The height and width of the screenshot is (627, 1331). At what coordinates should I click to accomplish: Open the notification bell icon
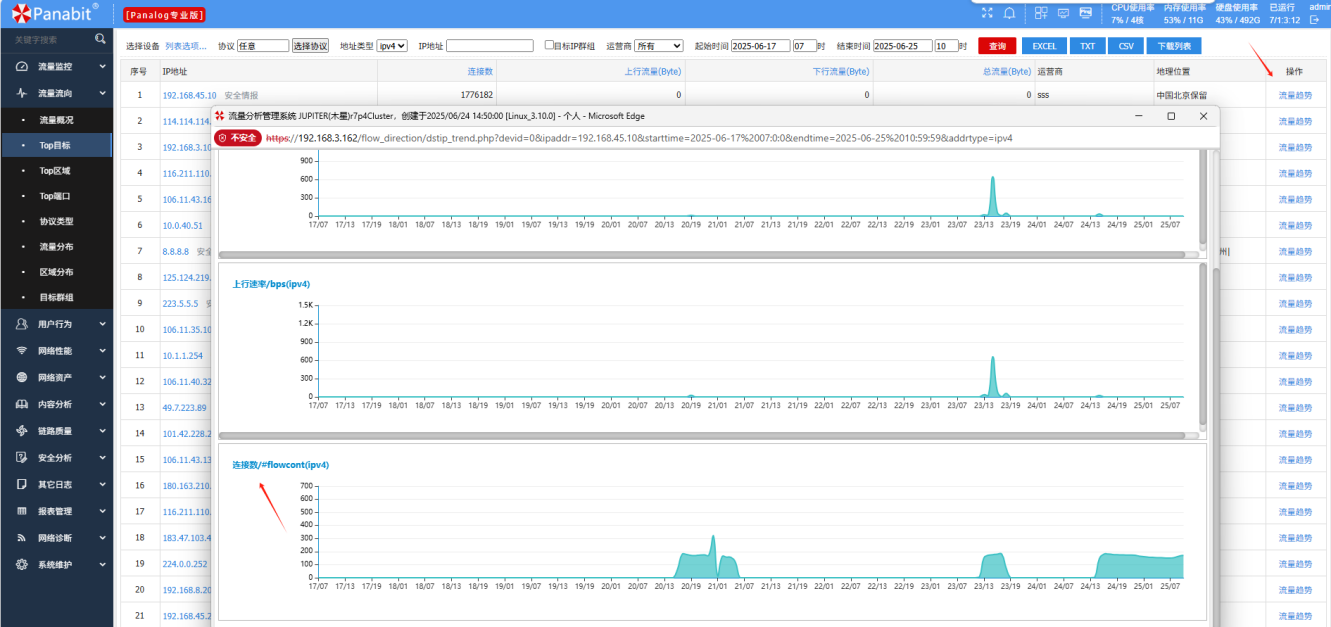point(1010,13)
